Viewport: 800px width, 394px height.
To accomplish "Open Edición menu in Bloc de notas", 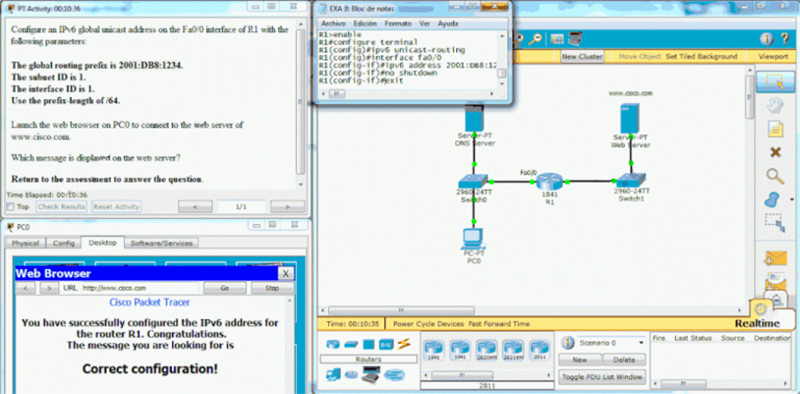I will pyautogui.click(x=365, y=23).
